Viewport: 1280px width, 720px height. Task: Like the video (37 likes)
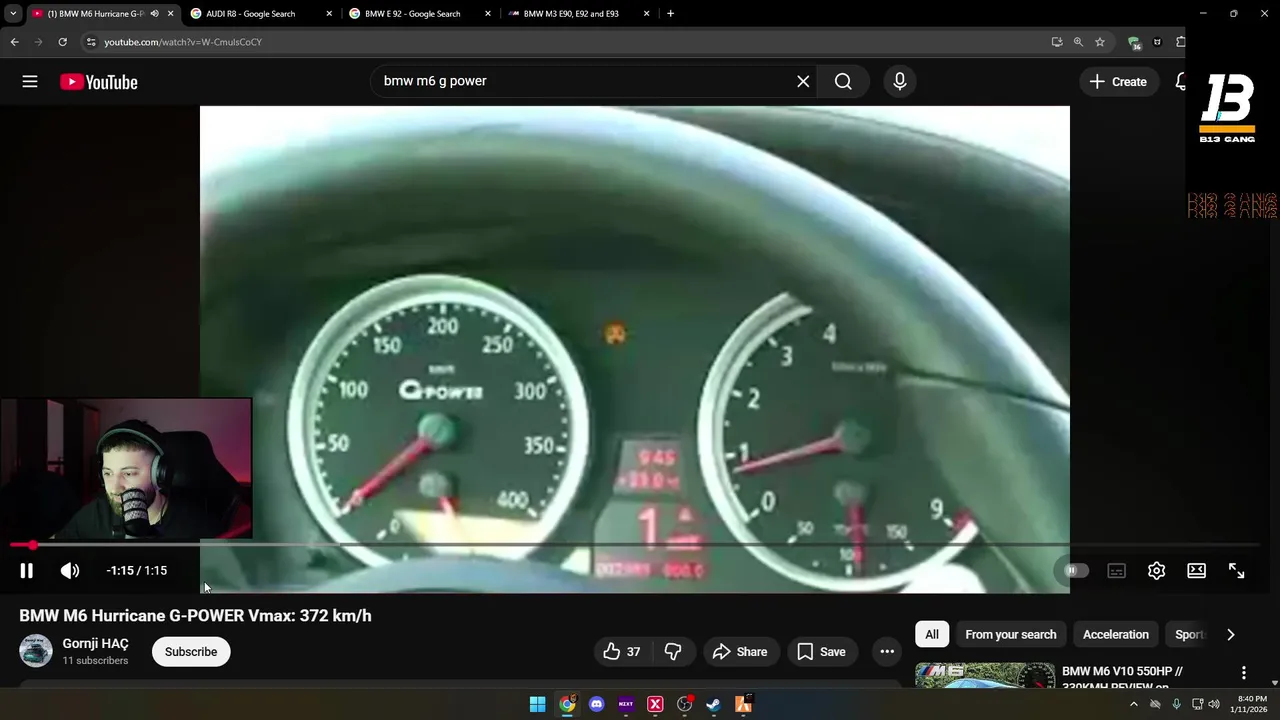point(621,652)
